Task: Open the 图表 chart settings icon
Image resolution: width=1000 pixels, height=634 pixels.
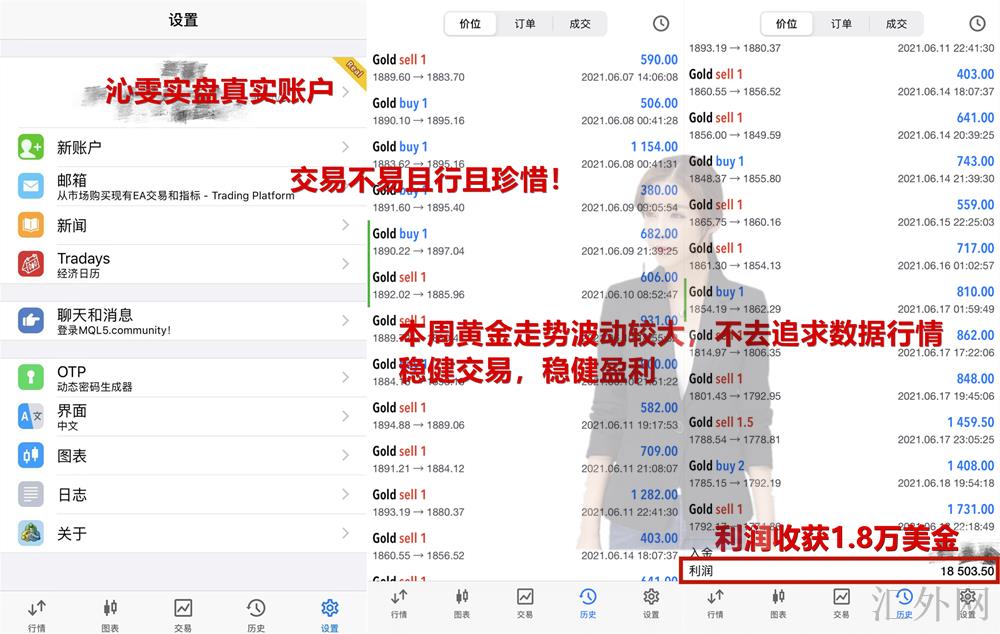Action: [31, 455]
